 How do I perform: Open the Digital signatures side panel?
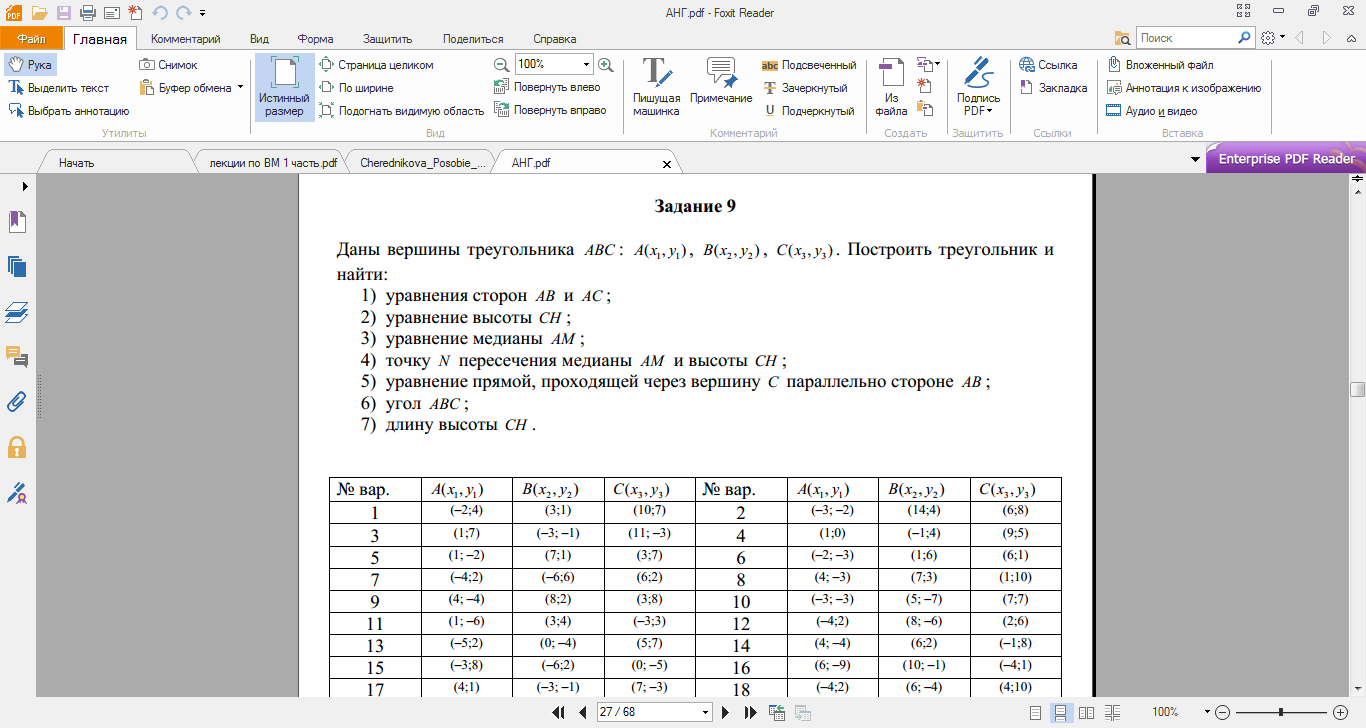(17, 492)
